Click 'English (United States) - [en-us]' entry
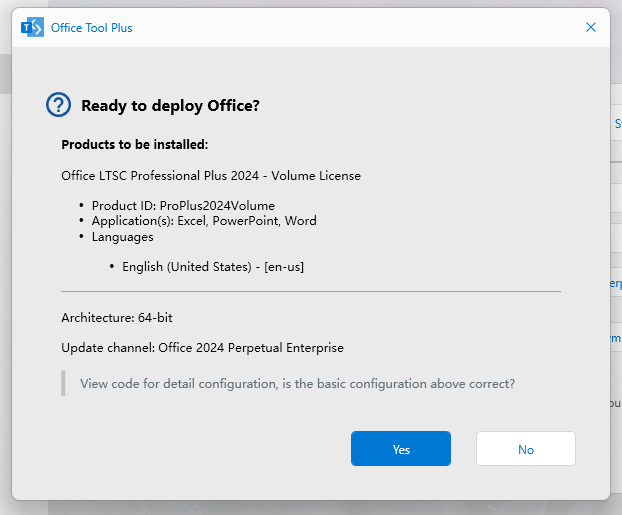622x515 pixels. (x=213, y=267)
